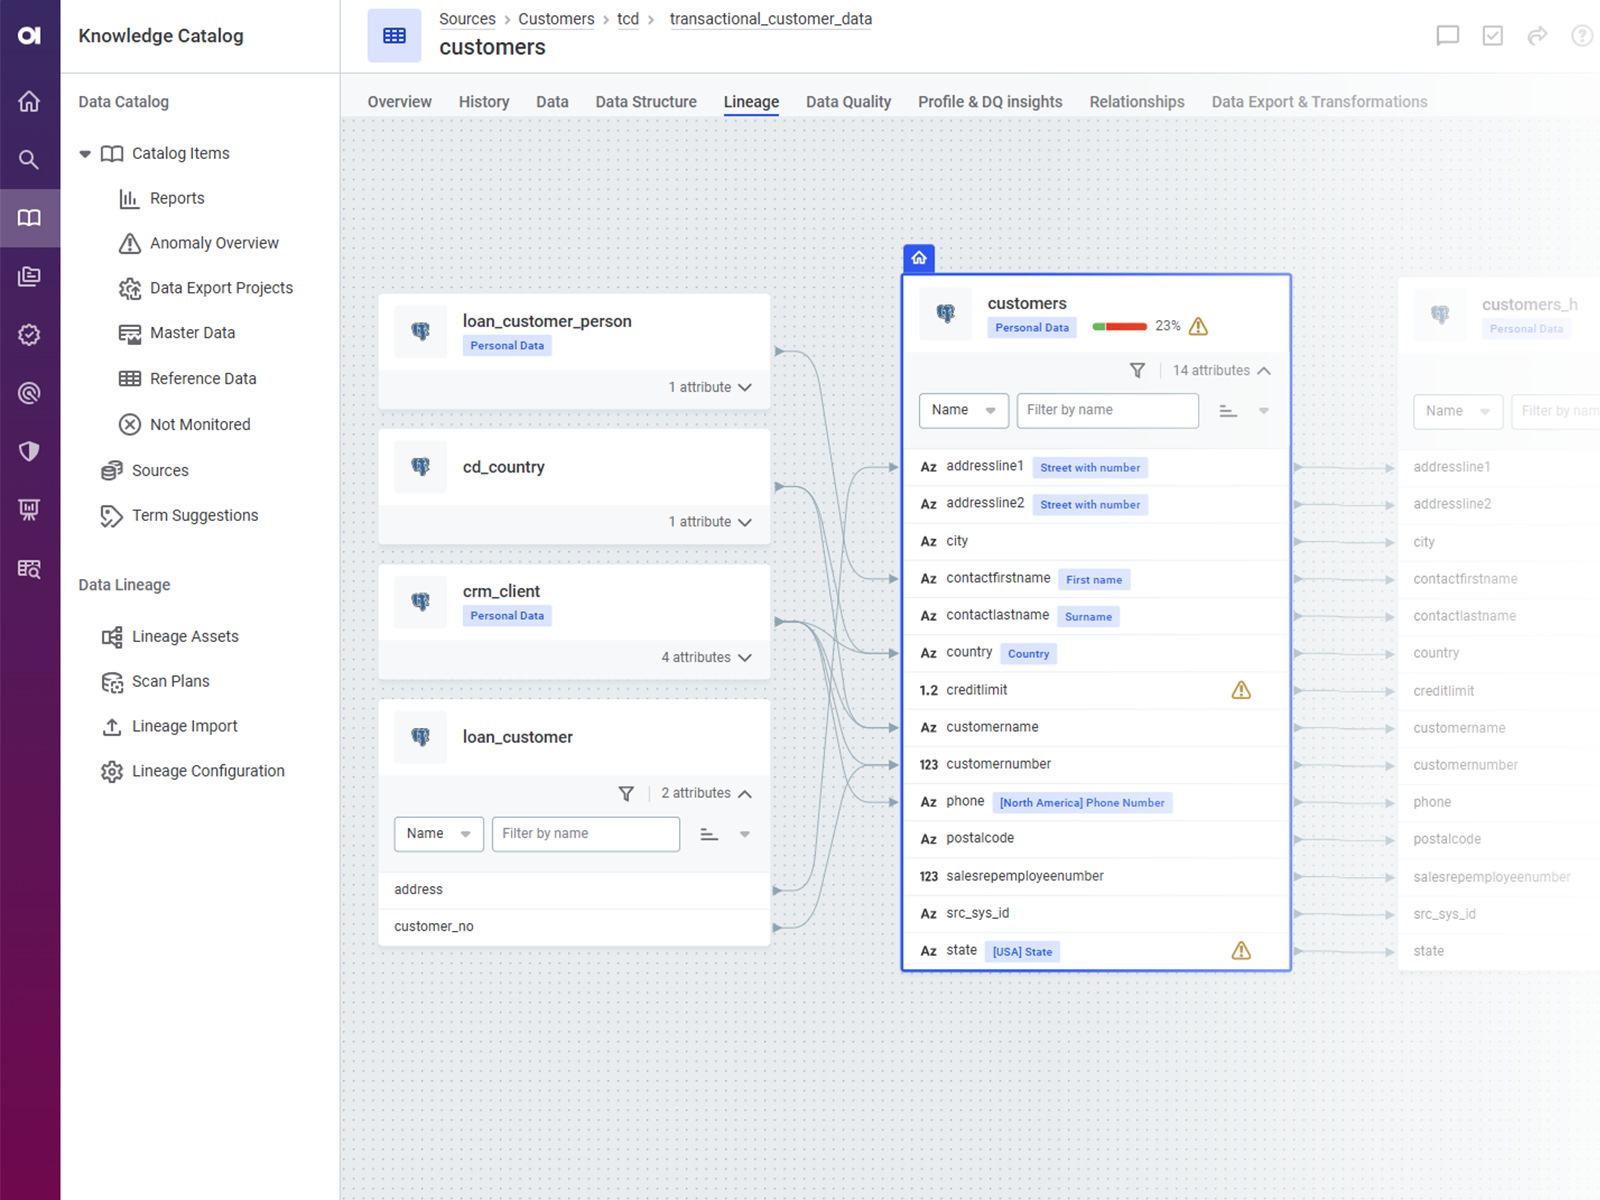Image resolution: width=1600 pixels, height=1200 pixels.
Task: Click the tasks checkmark icon in header
Action: (1492, 36)
